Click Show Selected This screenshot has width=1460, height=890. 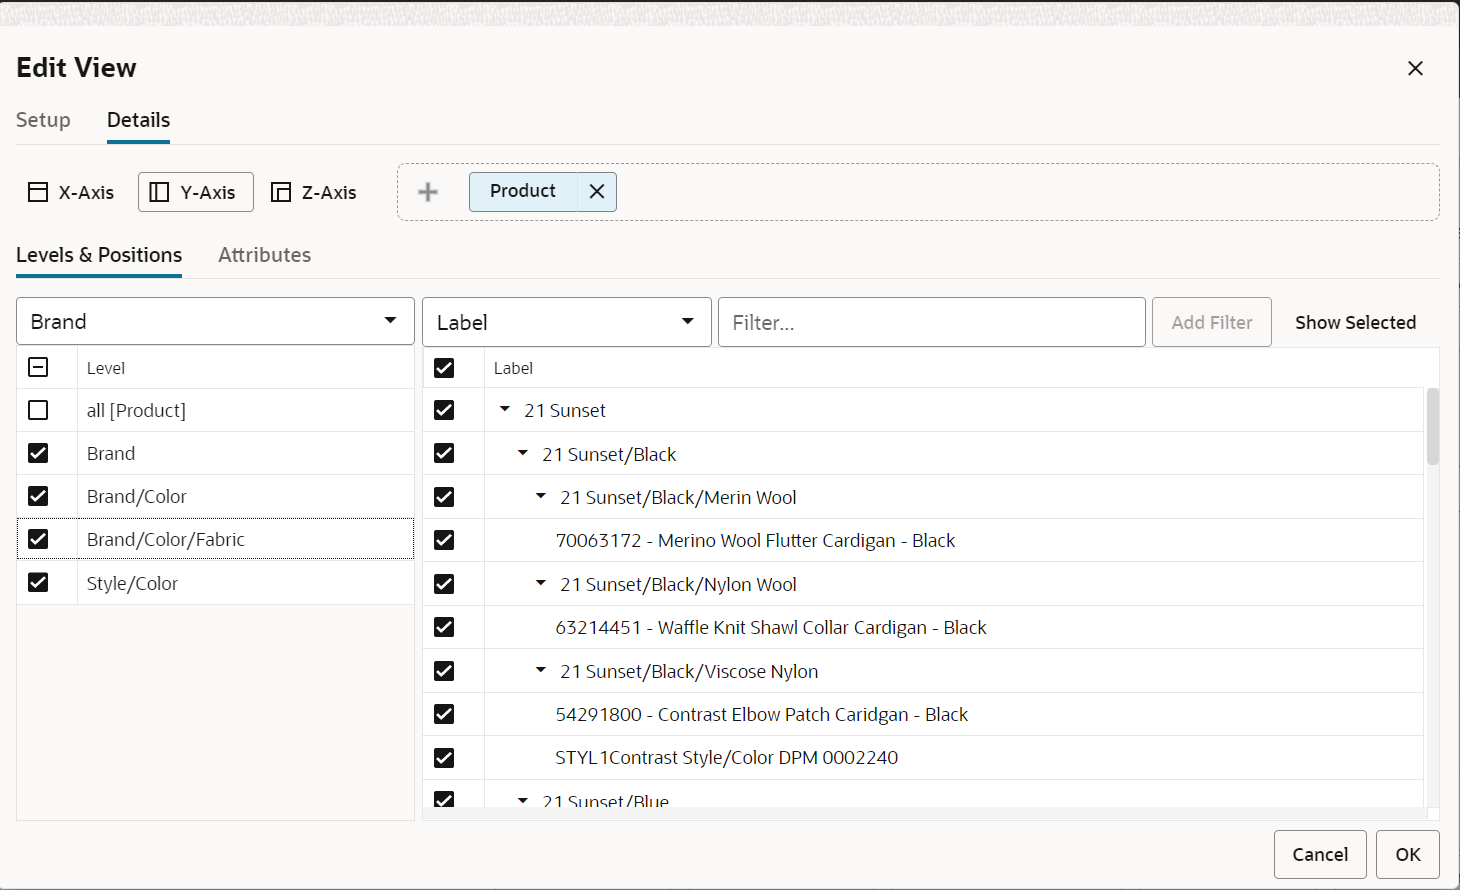[1355, 322]
